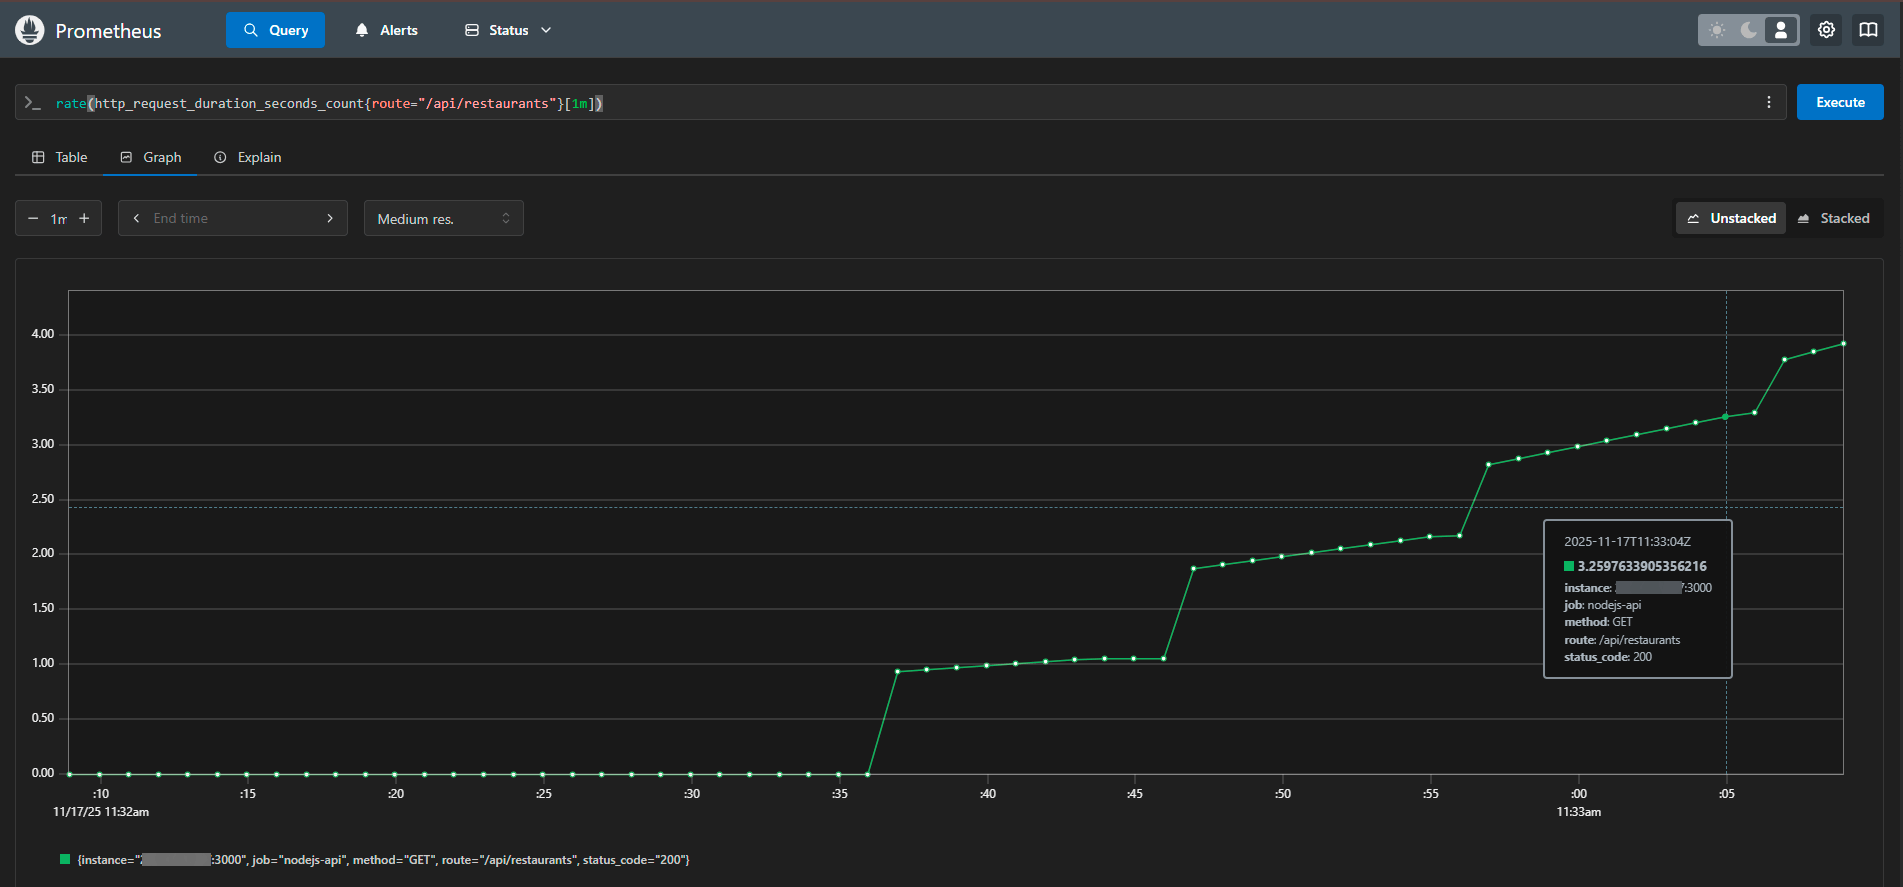Switch to dark theme moon icon
The image size is (1903, 887).
(x=1749, y=30)
